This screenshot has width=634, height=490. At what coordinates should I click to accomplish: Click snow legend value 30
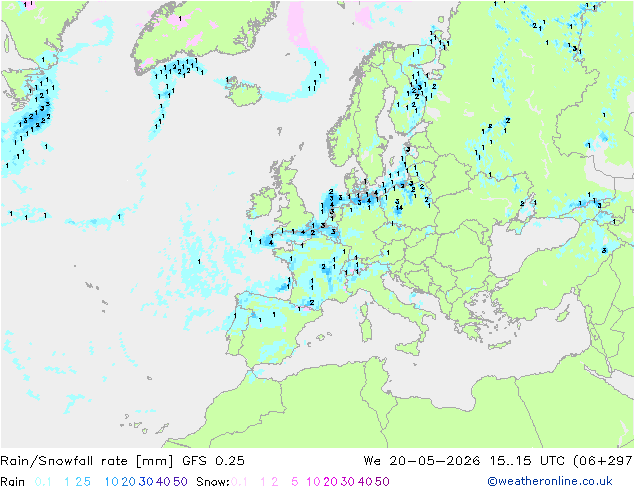pos(348,482)
